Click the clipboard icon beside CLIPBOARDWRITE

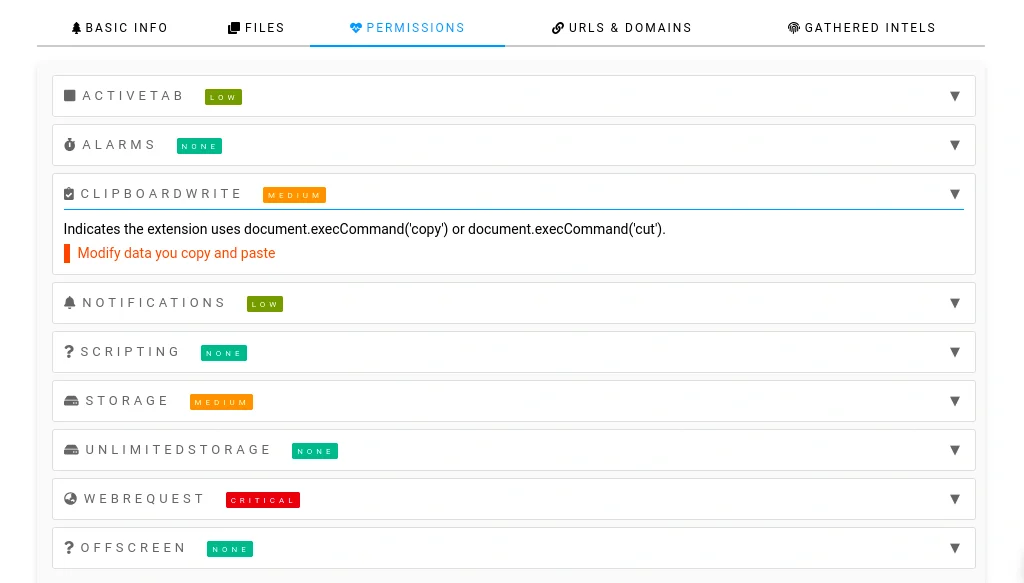[69, 194]
